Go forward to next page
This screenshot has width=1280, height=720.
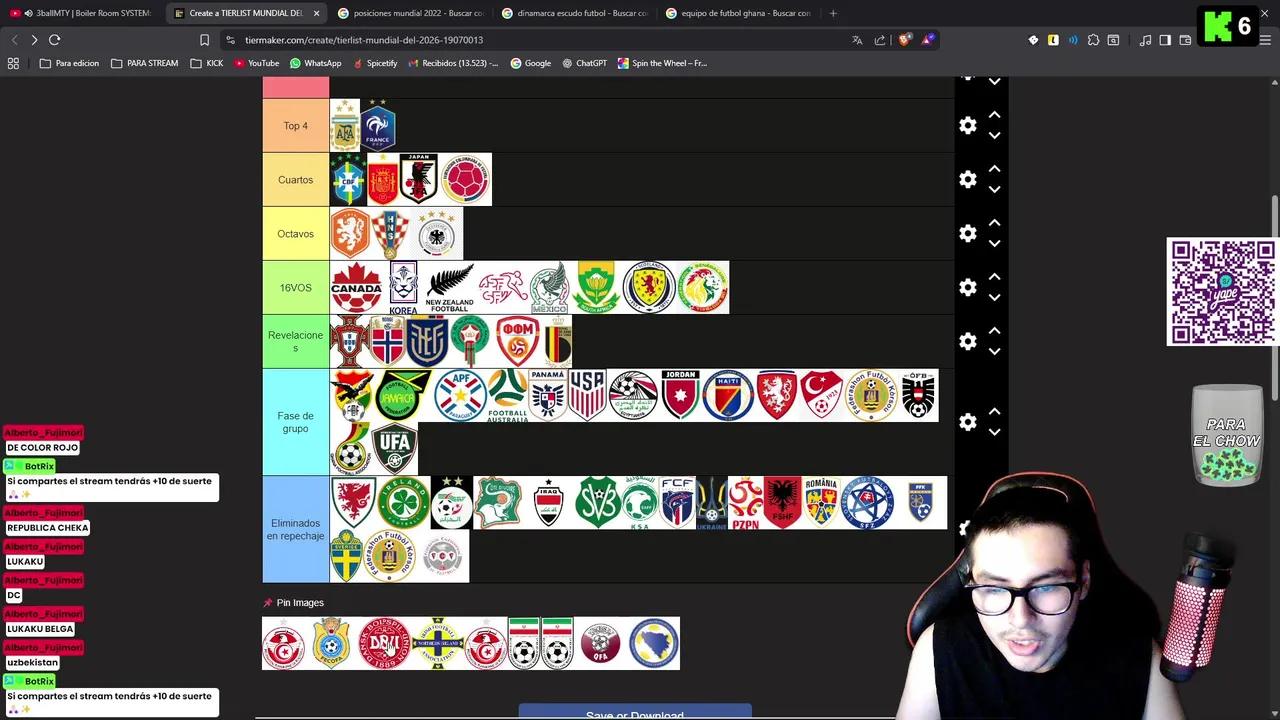point(34,40)
